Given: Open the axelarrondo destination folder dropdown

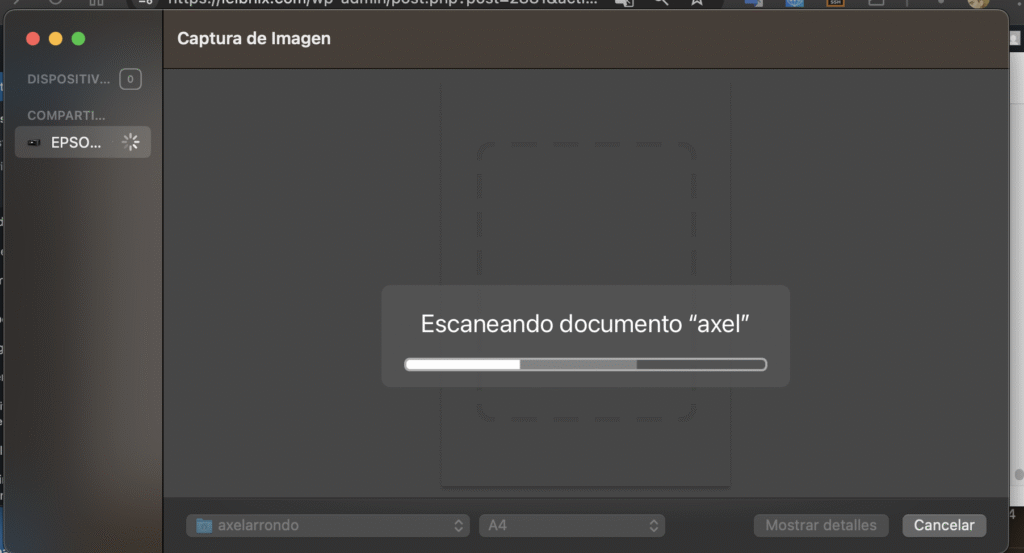Looking at the screenshot, I should click(328, 525).
